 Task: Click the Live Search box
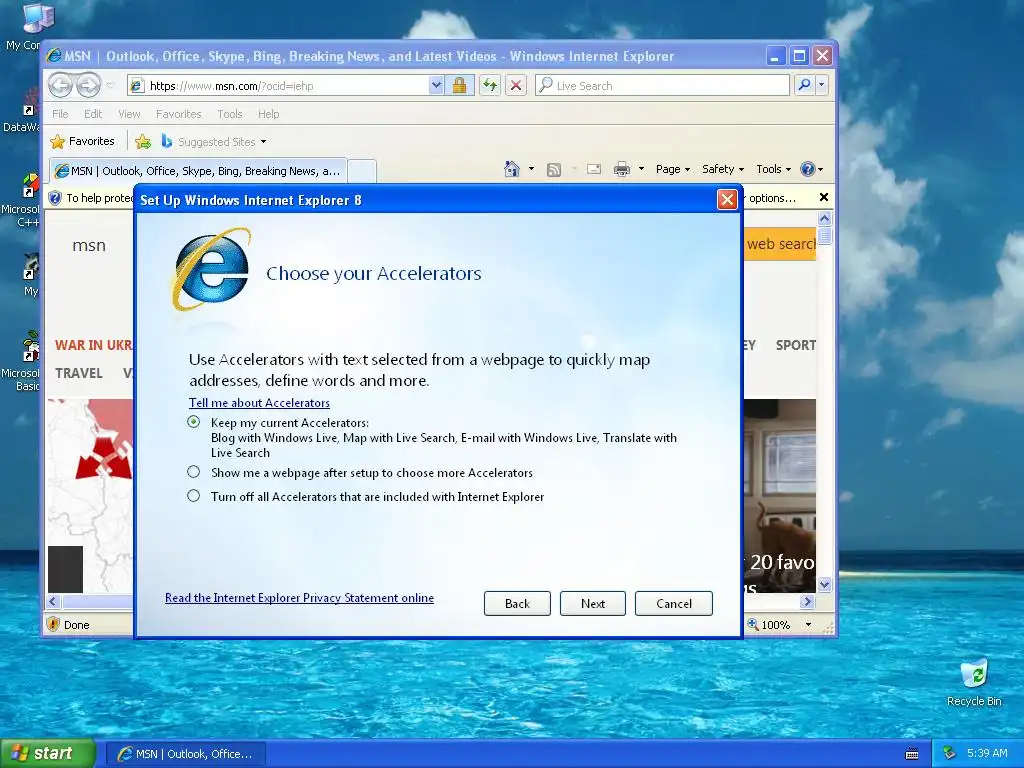coord(662,86)
